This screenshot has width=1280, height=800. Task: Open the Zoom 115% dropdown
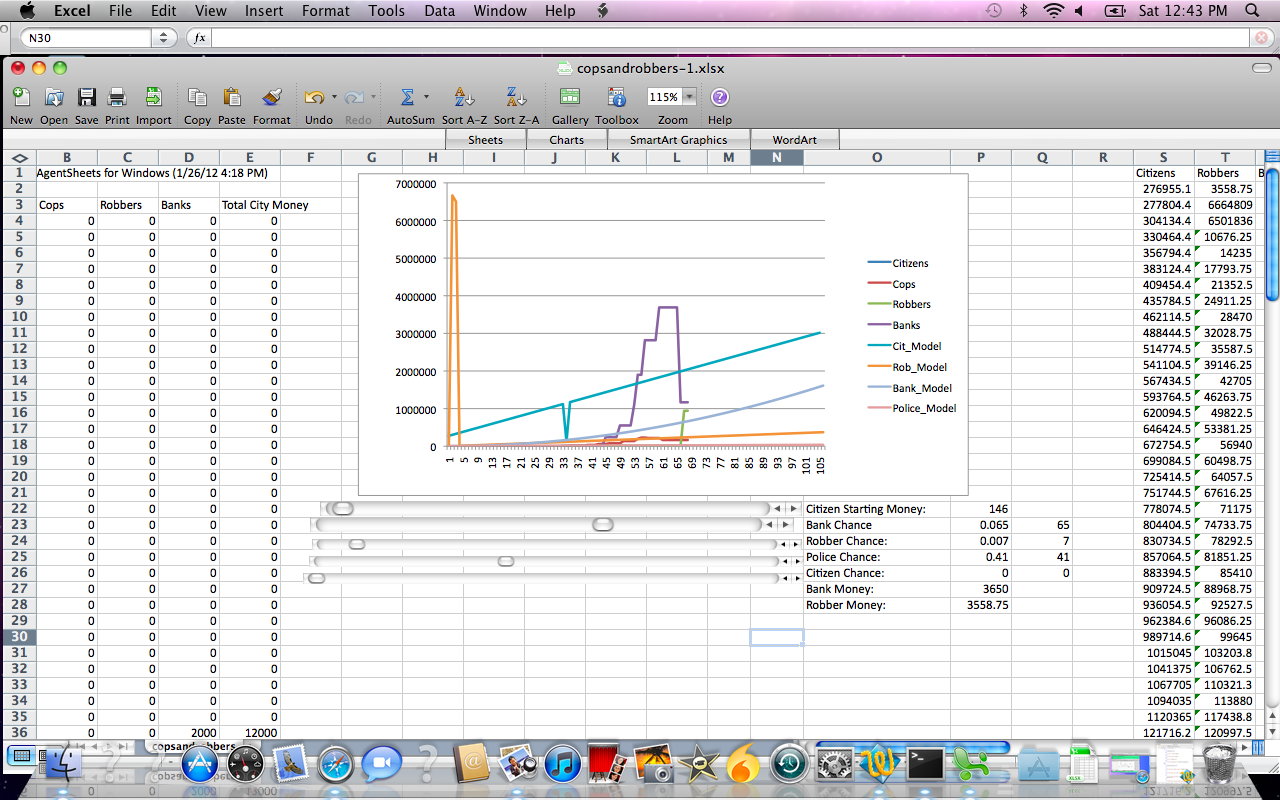(x=690, y=97)
